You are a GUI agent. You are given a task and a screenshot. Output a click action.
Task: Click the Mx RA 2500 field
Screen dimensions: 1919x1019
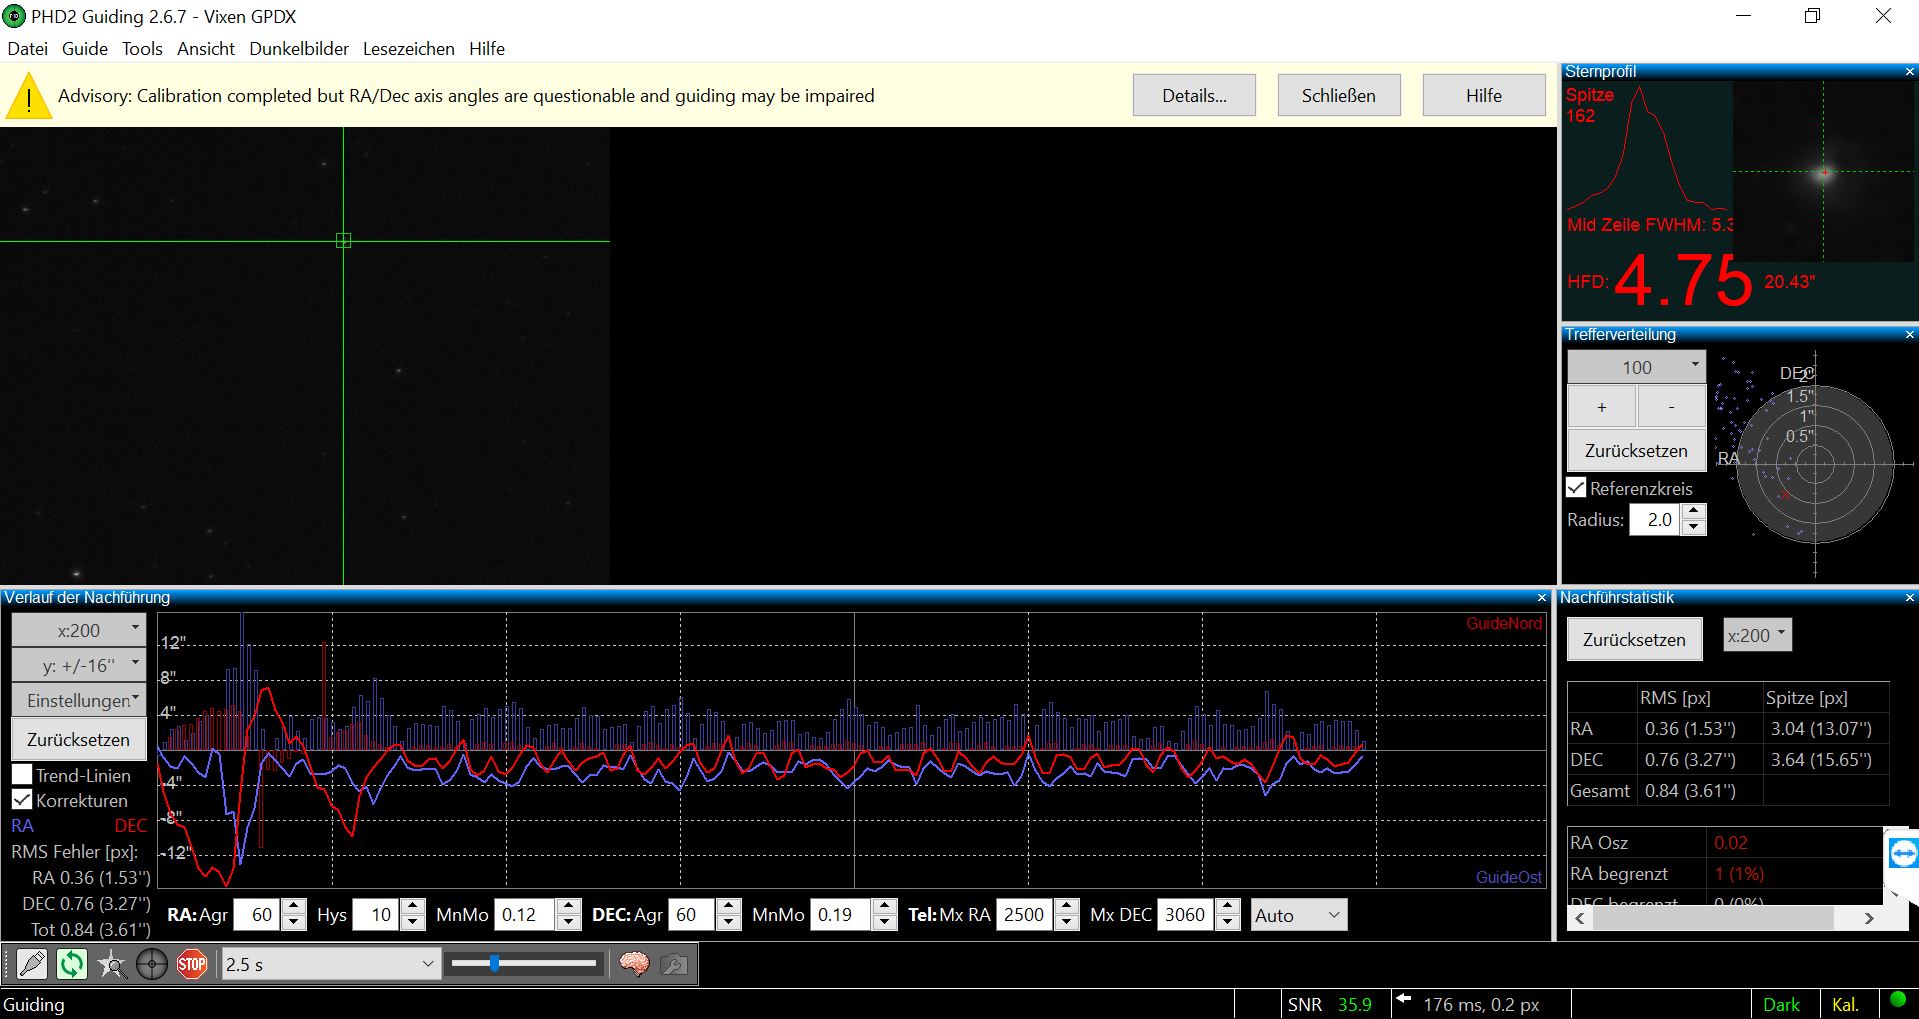point(1024,915)
